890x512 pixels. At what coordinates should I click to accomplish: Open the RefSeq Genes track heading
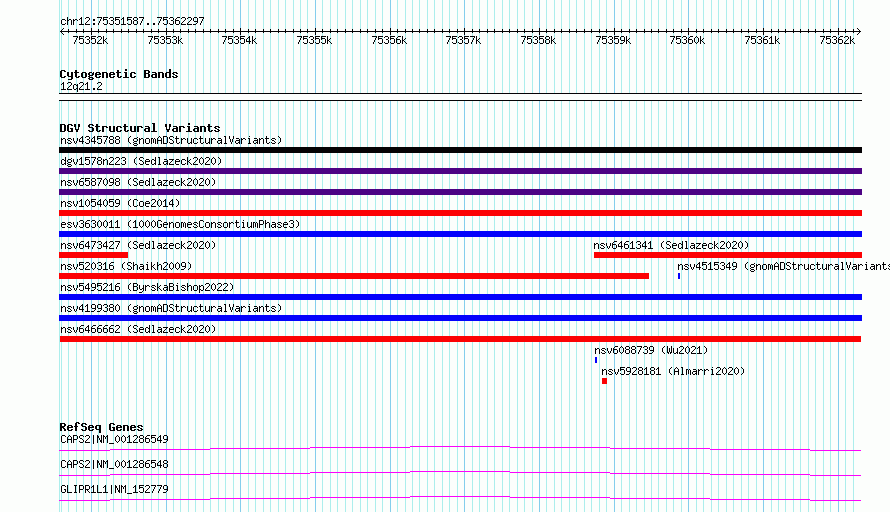(101, 427)
